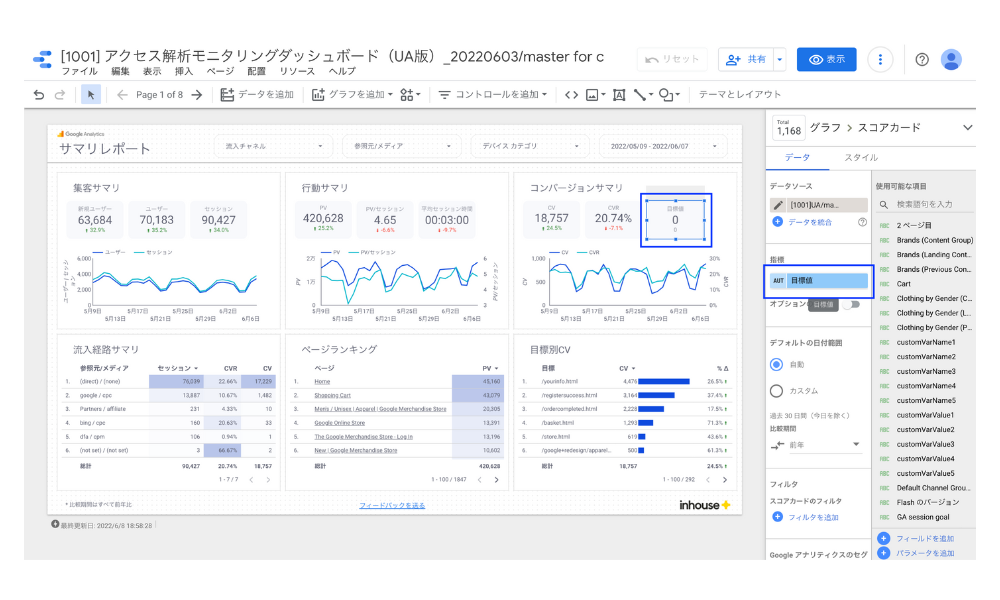Click the 共有 share button
This screenshot has height=600, width=1000.
click(x=746, y=59)
